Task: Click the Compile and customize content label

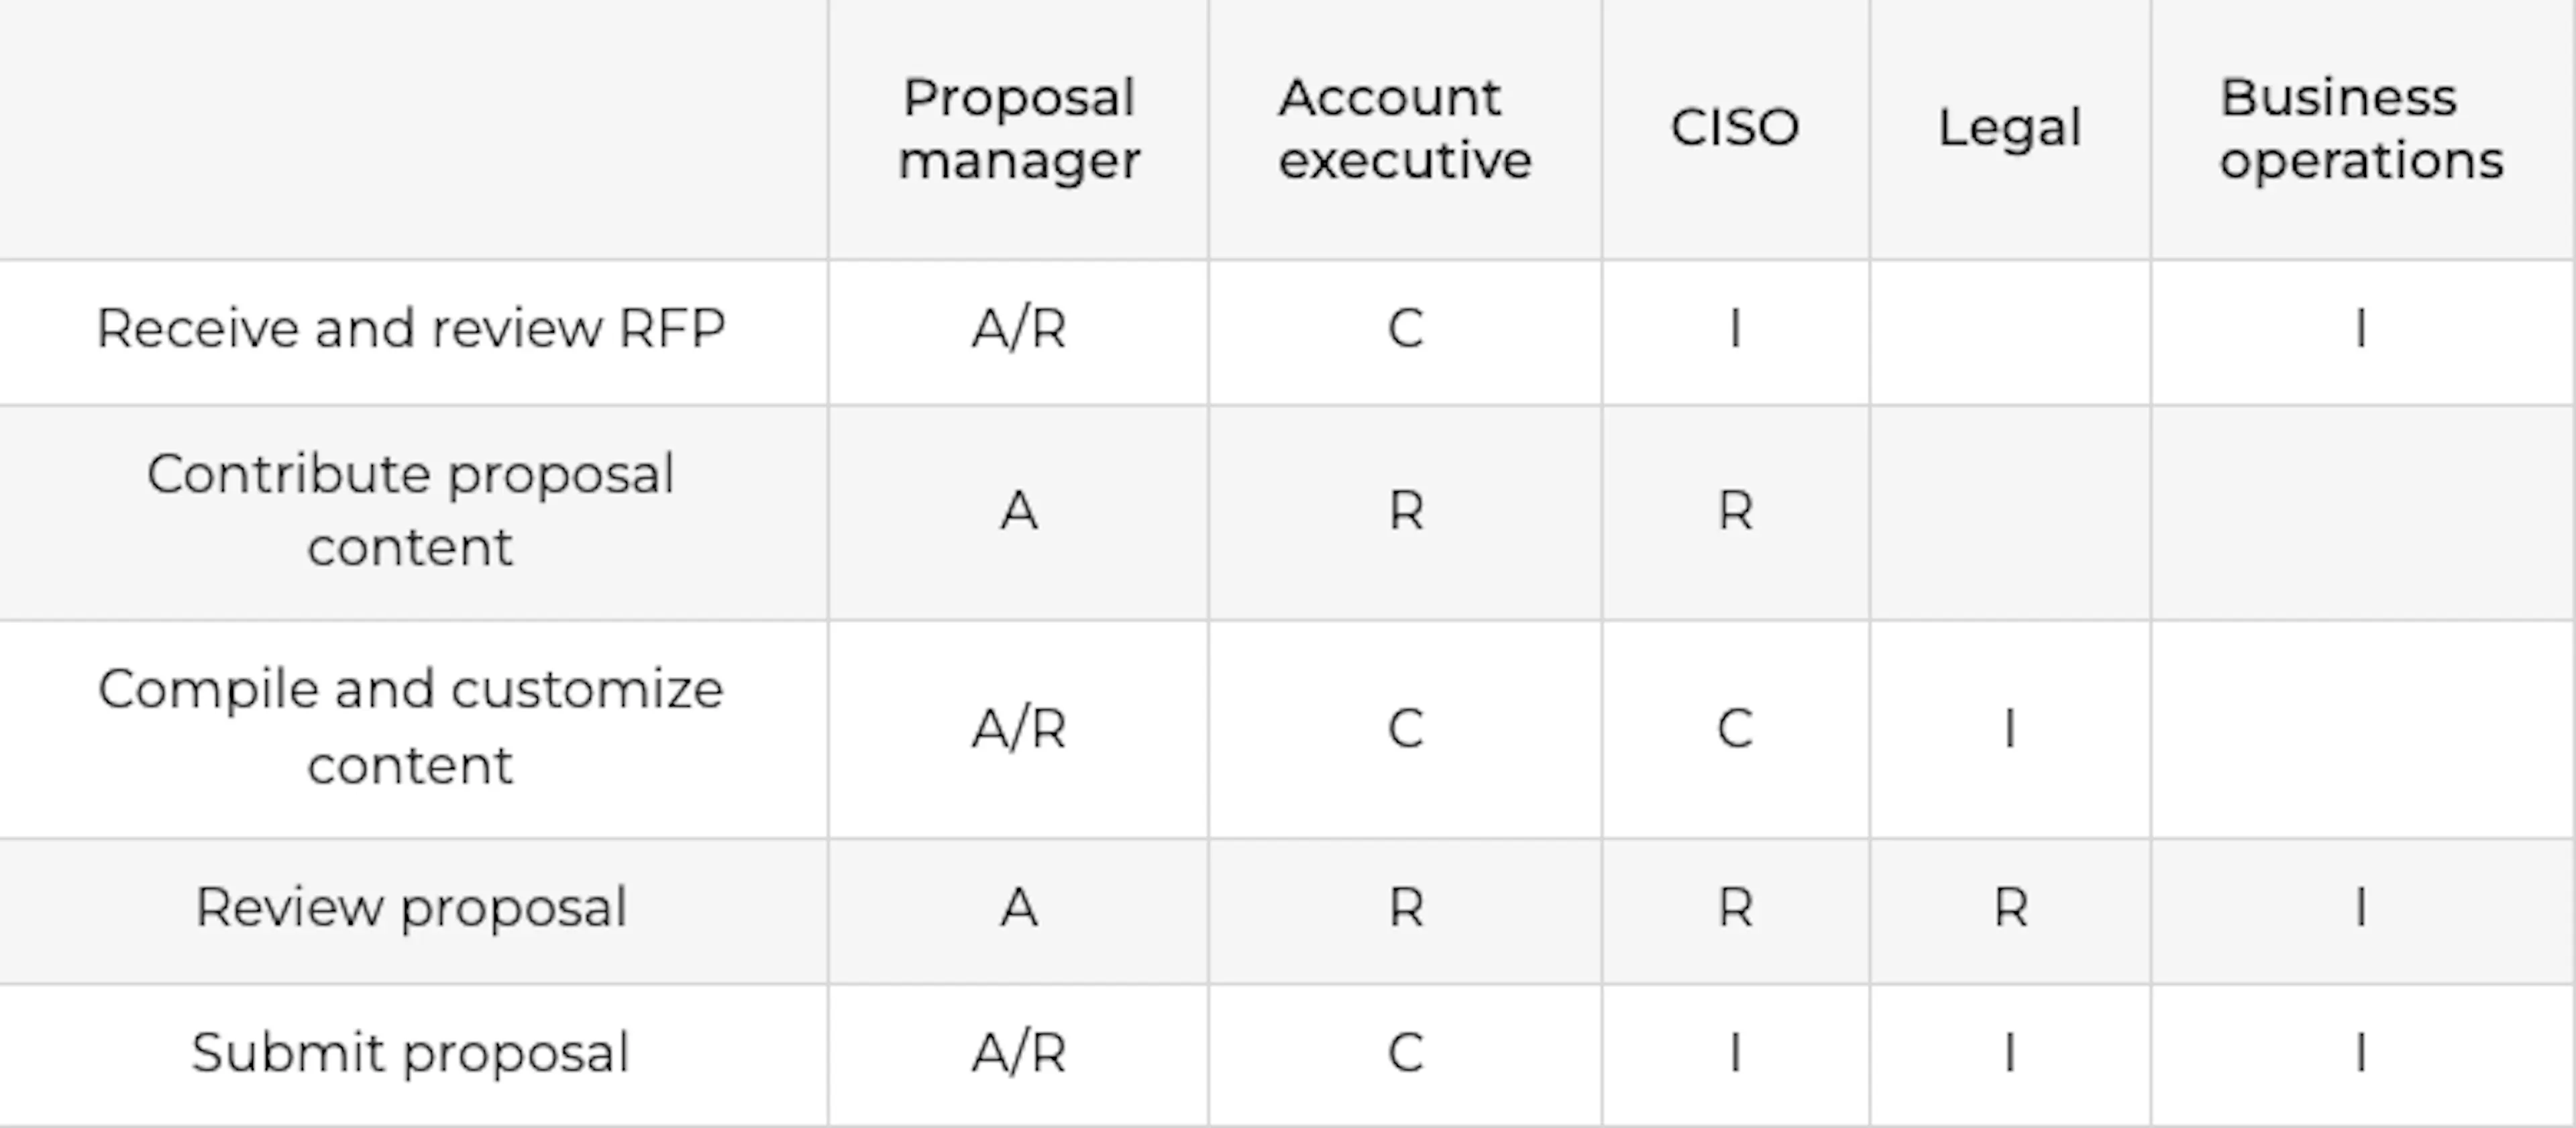Action: point(411,727)
